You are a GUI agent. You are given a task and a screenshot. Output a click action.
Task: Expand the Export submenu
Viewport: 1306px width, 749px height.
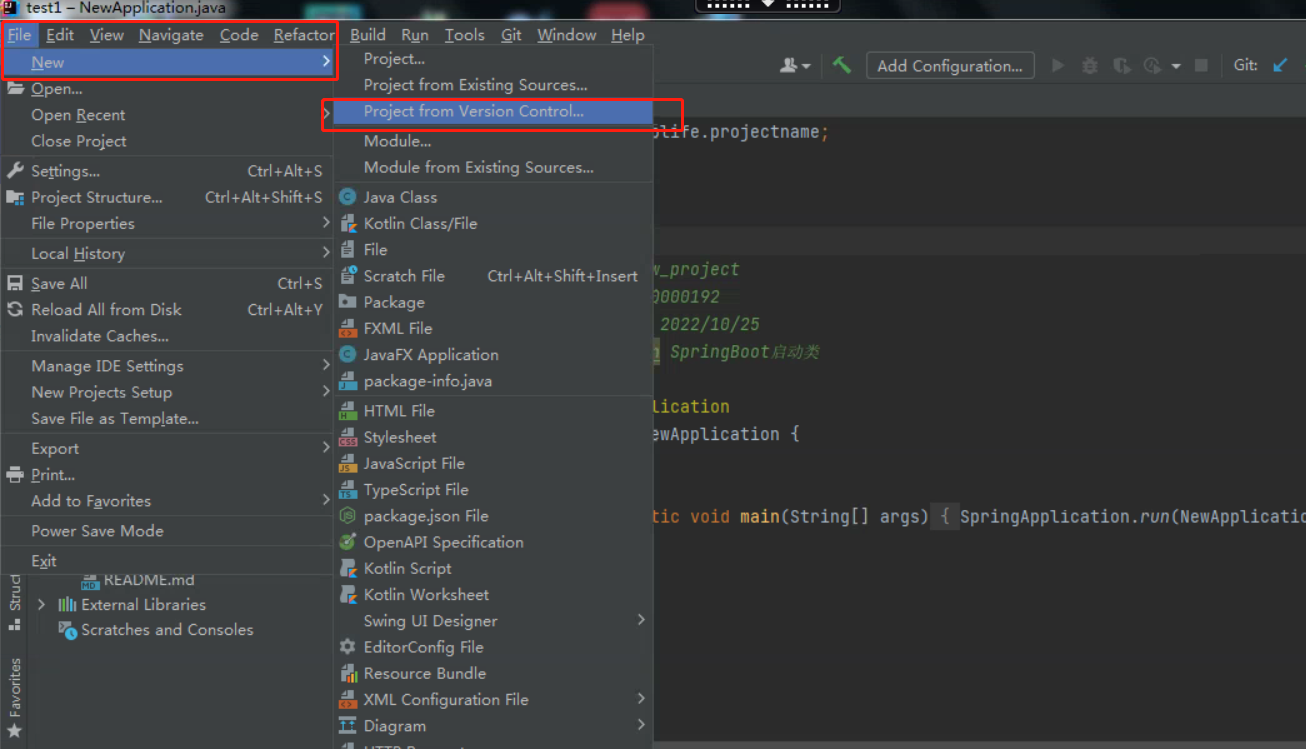point(166,449)
